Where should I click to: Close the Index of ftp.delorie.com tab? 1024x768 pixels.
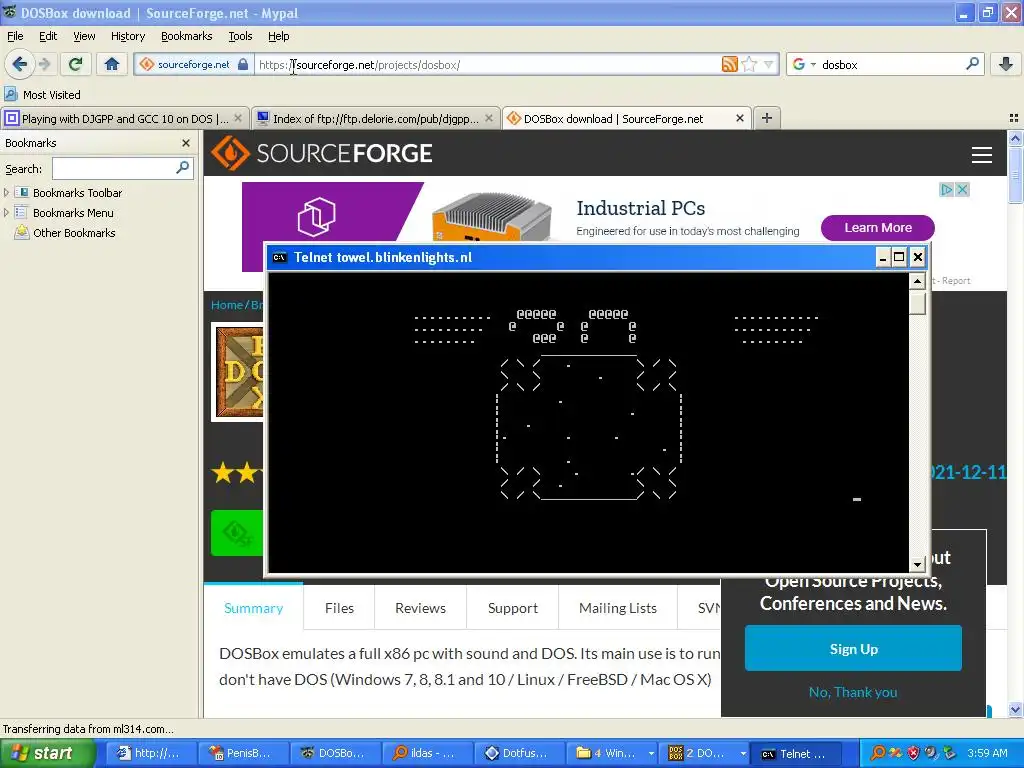click(x=489, y=118)
